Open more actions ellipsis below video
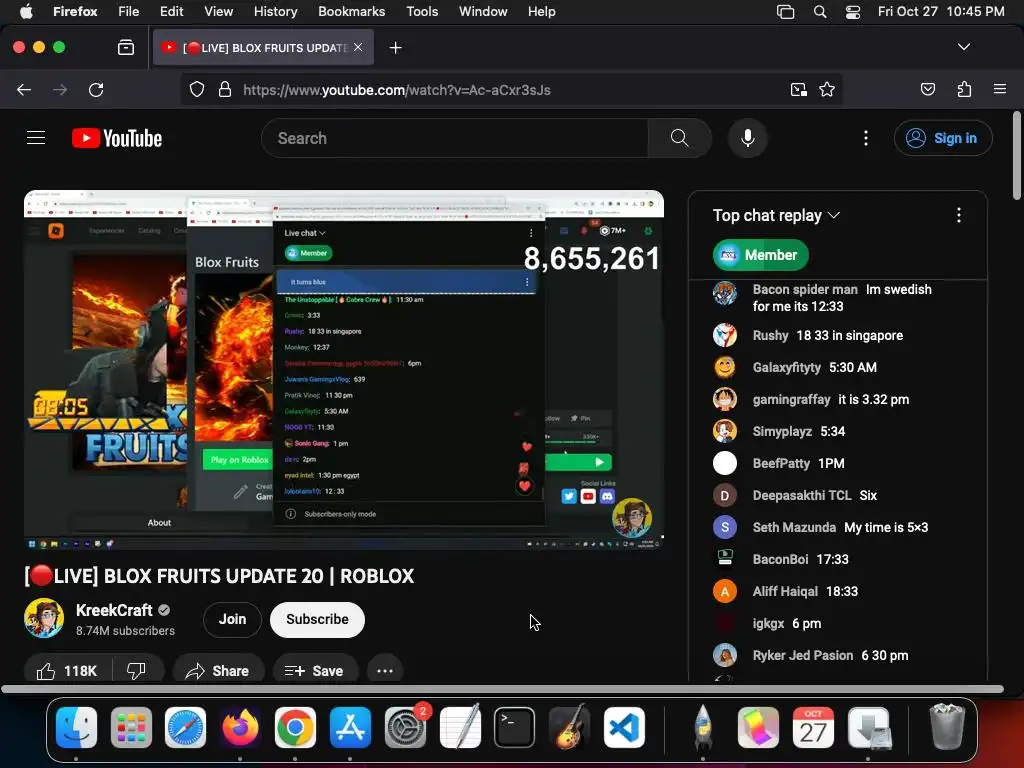 coord(385,671)
